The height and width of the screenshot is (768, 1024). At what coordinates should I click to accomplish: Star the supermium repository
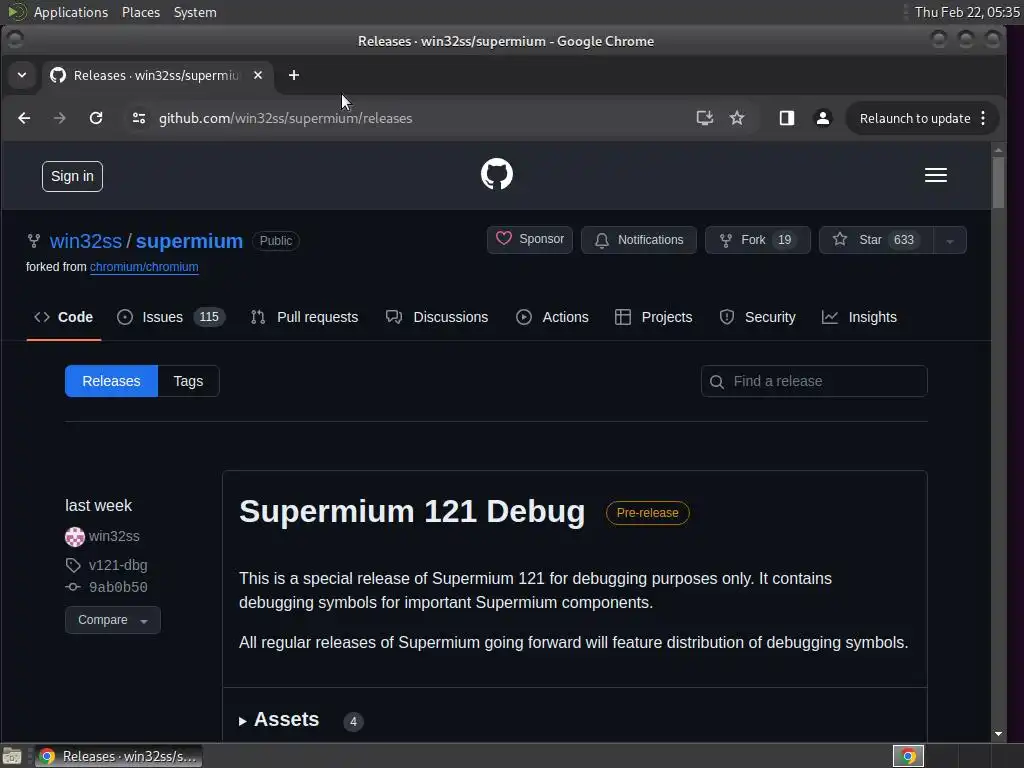click(876, 240)
